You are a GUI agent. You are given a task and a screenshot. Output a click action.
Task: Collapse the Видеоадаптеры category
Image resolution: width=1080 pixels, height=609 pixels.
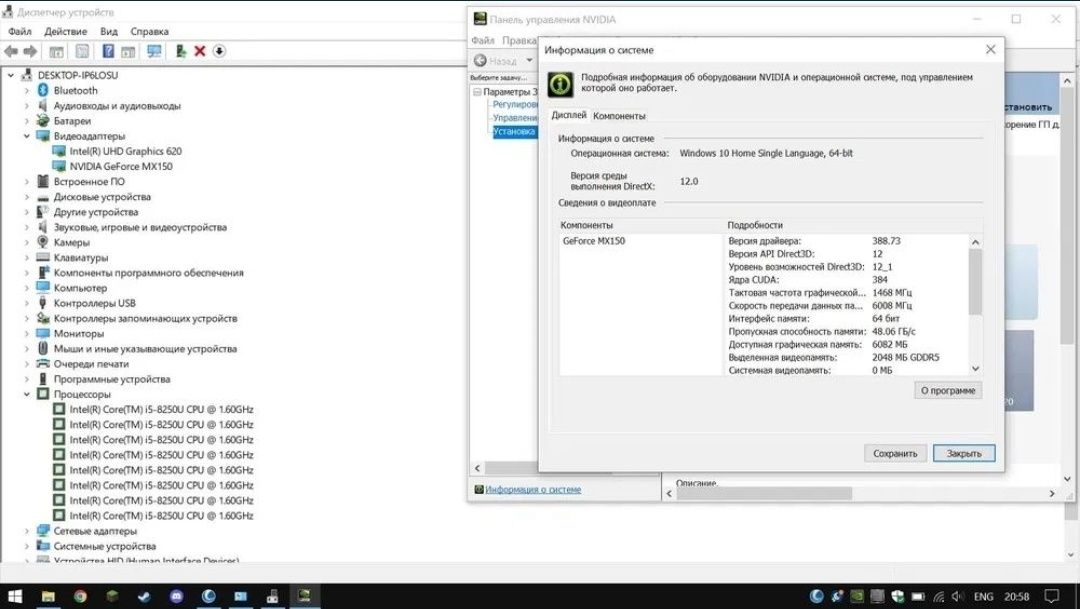(x=27, y=136)
